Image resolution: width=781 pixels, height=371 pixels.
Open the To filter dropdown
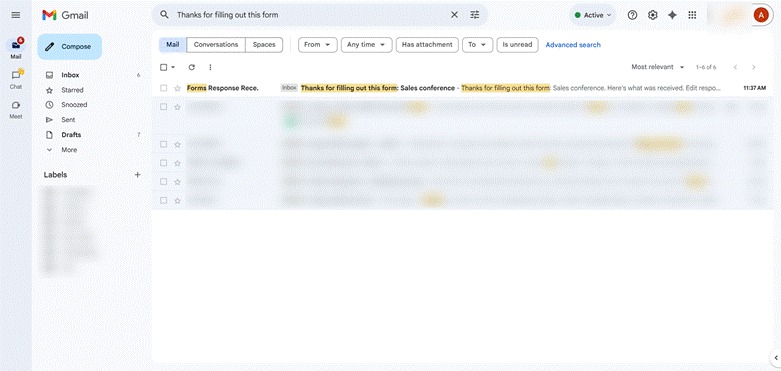click(478, 45)
